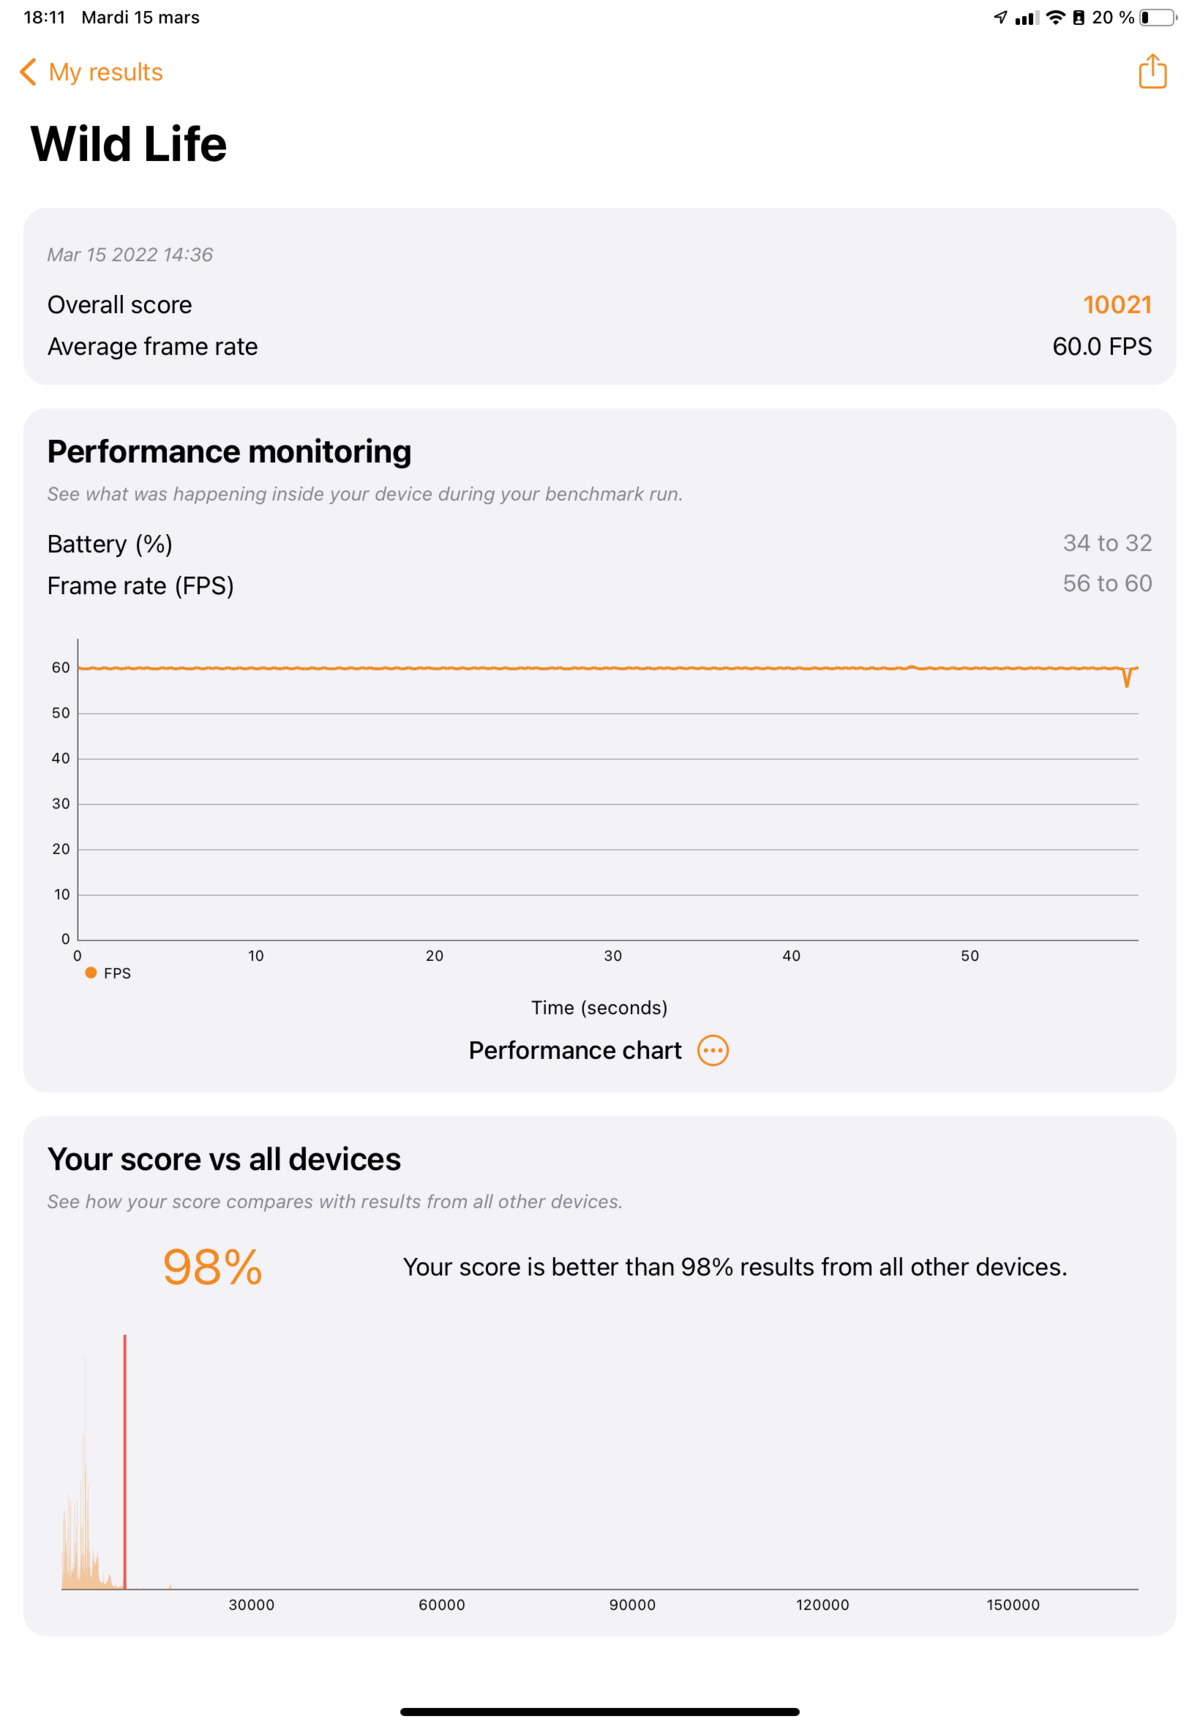This screenshot has height=1727, width=1200.
Task: Tap the share icon at top right
Action: [x=1152, y=71]
